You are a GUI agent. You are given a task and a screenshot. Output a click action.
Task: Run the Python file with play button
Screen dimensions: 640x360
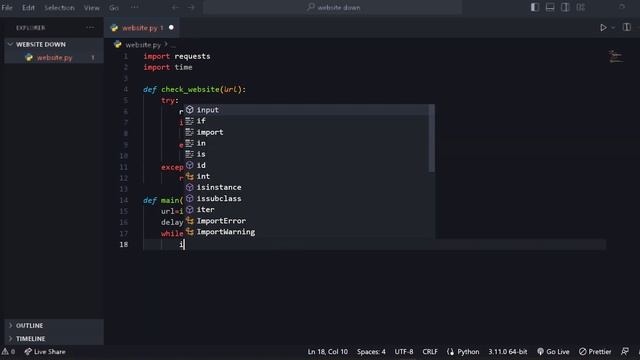coord(603,27)
